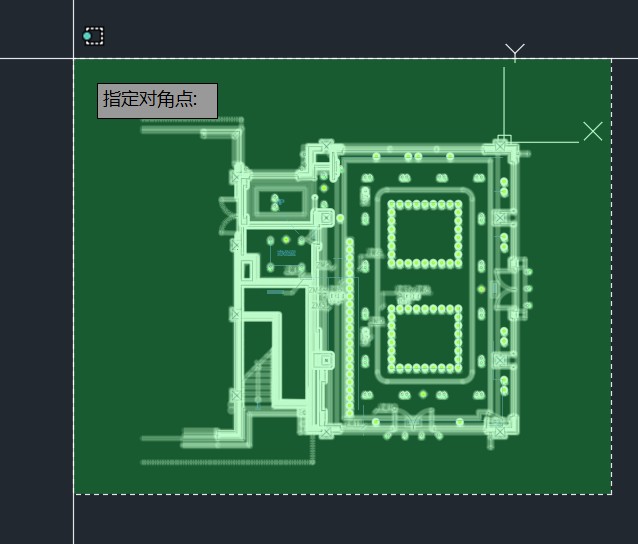
Task: Click the UCS origin square marker
Action: (504, 141)
